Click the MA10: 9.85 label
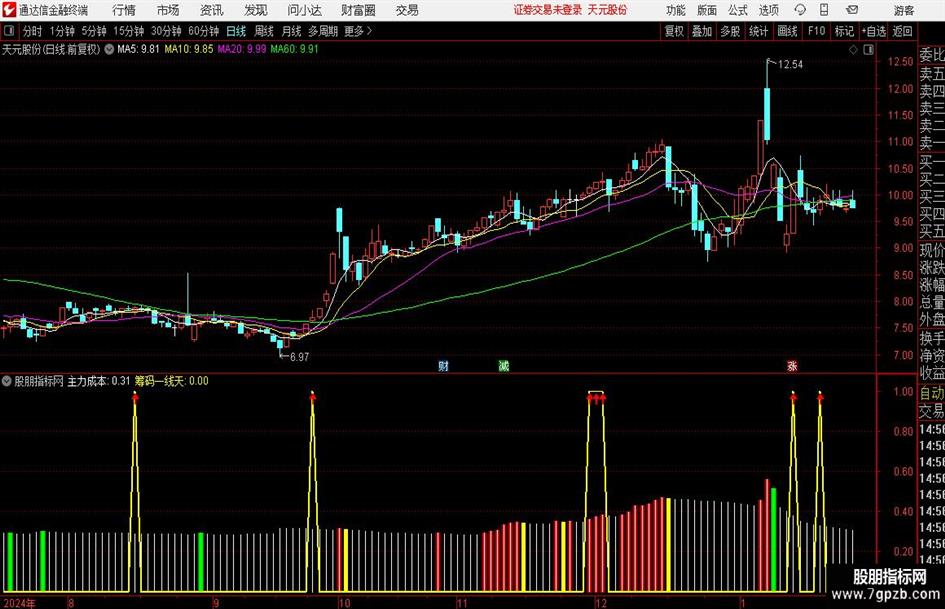 click(189, 49)
